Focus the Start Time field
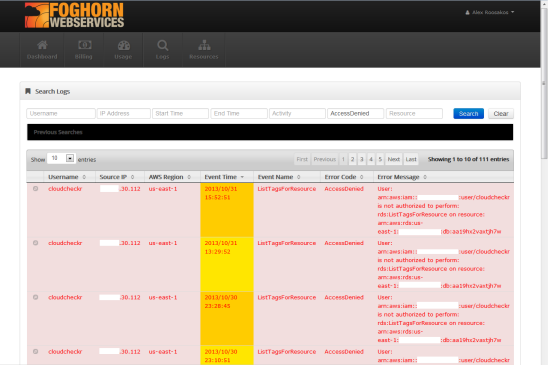Image resolution: width=550 pixels, height=365 pixels. (x=180, y=114)
